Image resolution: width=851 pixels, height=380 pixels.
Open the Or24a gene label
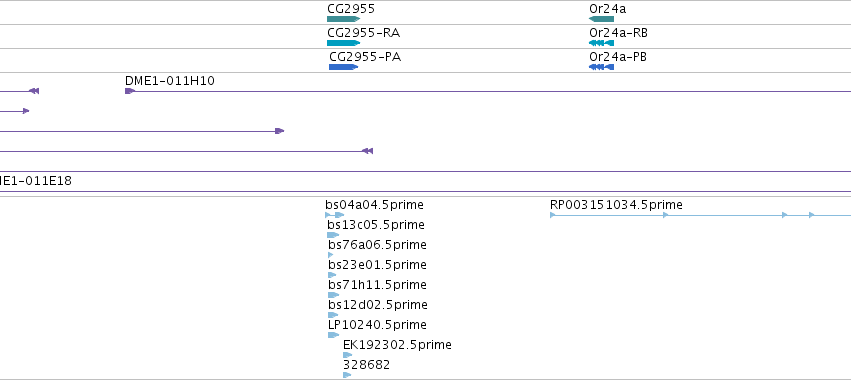pyautogui.click(x=607, y=9)
